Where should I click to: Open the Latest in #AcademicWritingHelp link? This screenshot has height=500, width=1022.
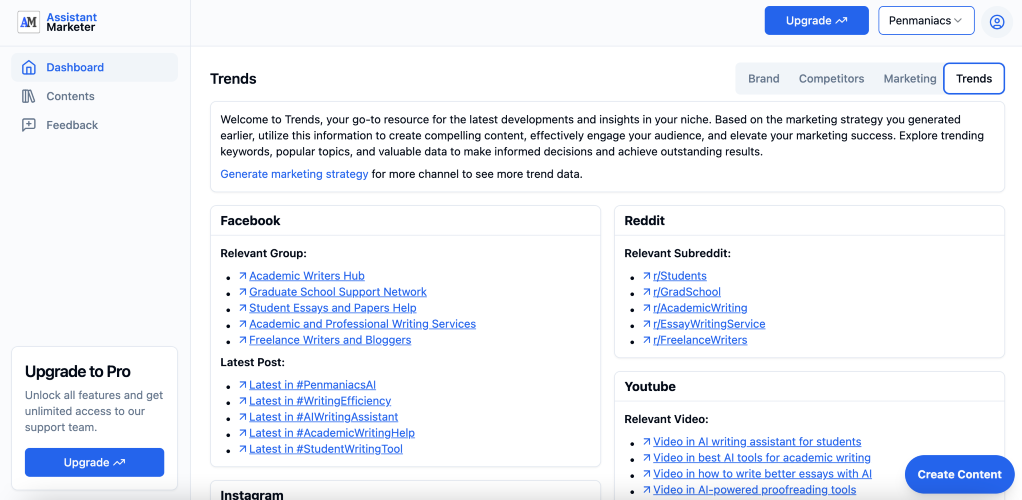point(332,433)
